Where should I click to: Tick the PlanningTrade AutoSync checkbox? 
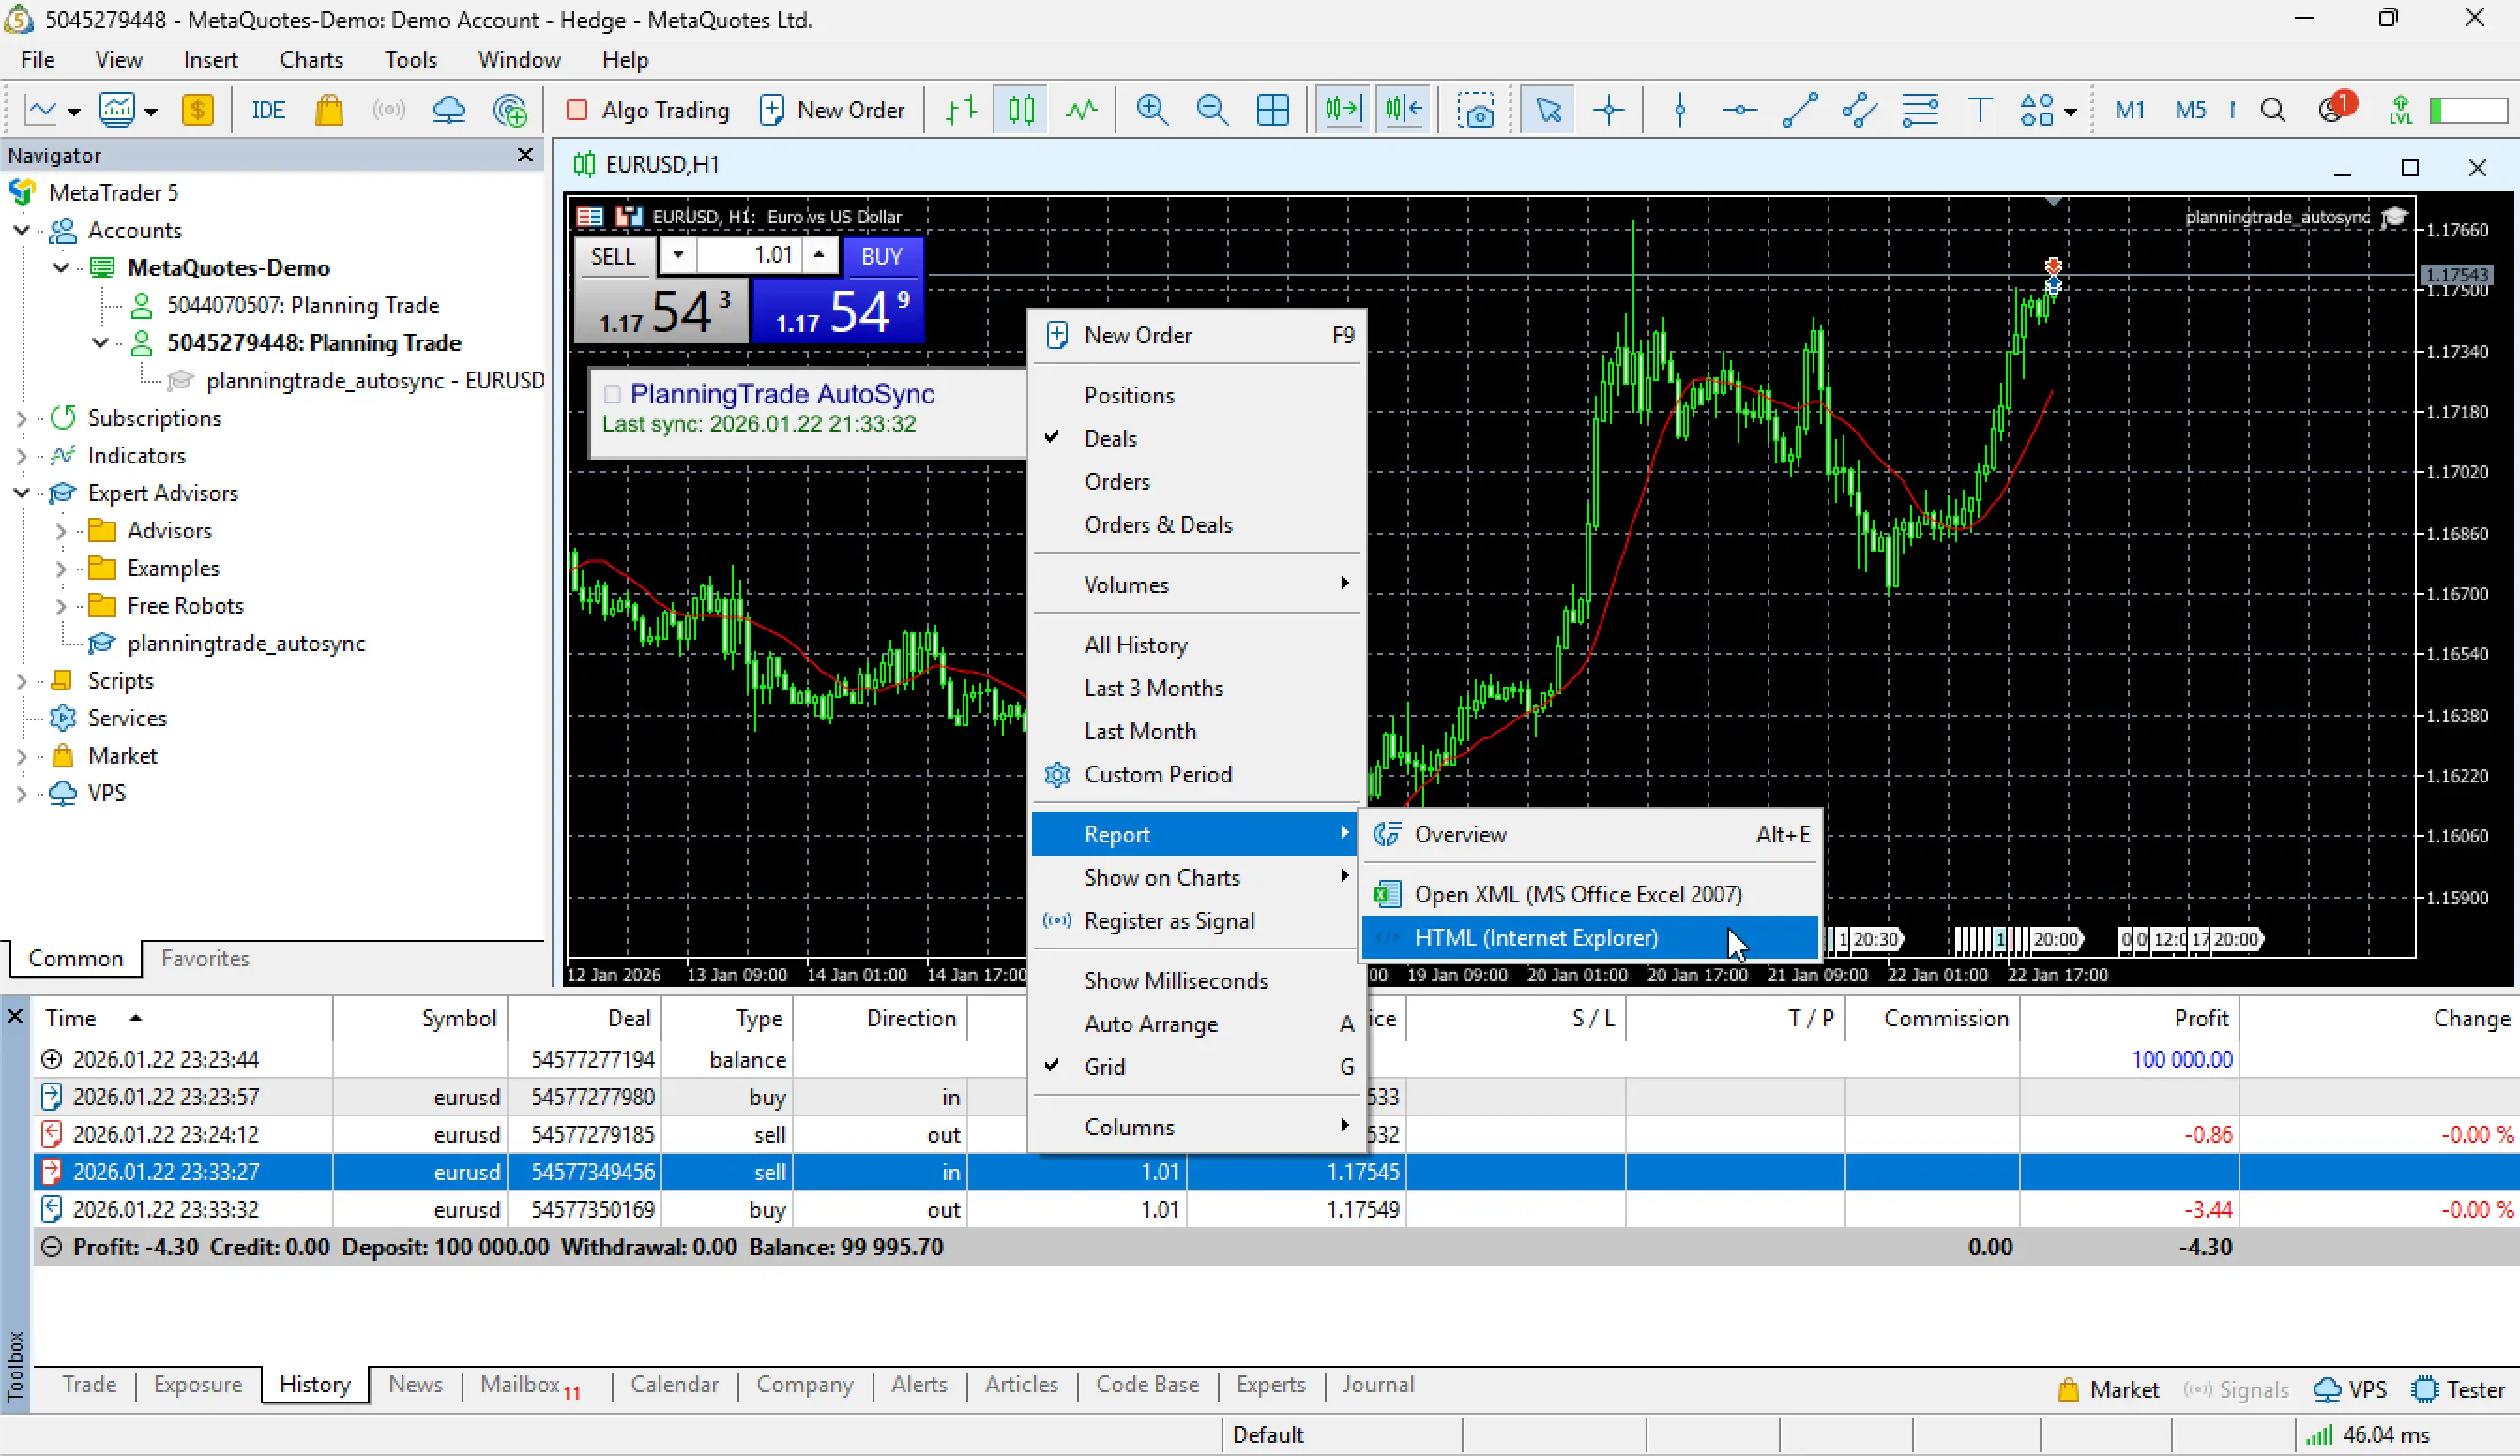612,394
